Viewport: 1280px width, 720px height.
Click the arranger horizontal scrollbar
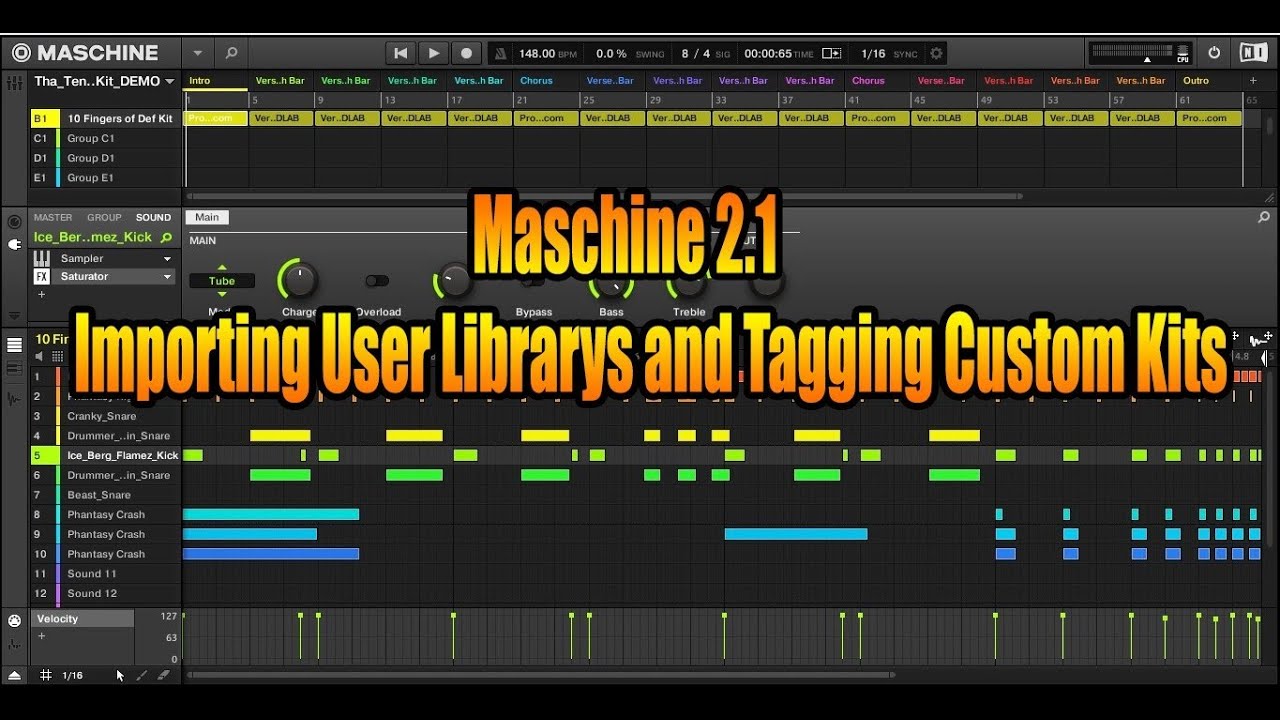[604, 197]
